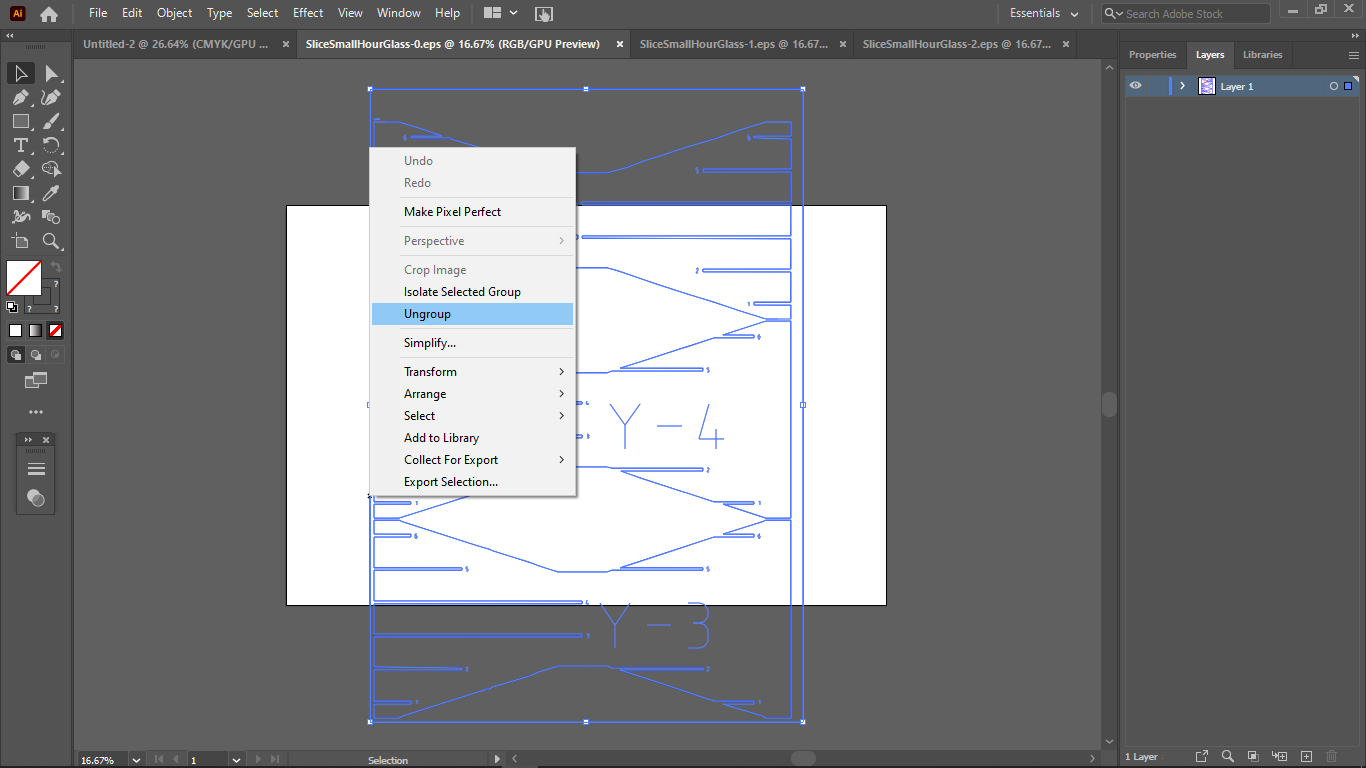Choose Export Selection...
The height and width of the screenshot is (768, 1366).
point(472,482)
